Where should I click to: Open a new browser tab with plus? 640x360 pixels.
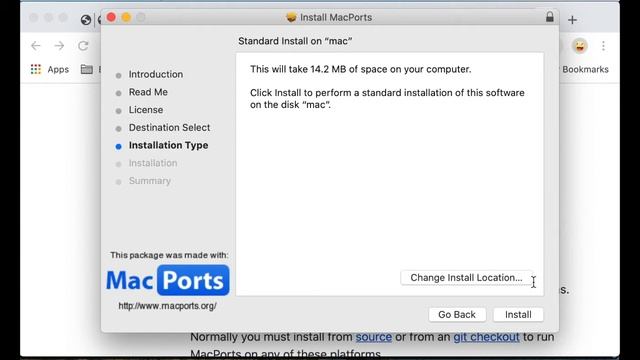(x=572, y=20)
